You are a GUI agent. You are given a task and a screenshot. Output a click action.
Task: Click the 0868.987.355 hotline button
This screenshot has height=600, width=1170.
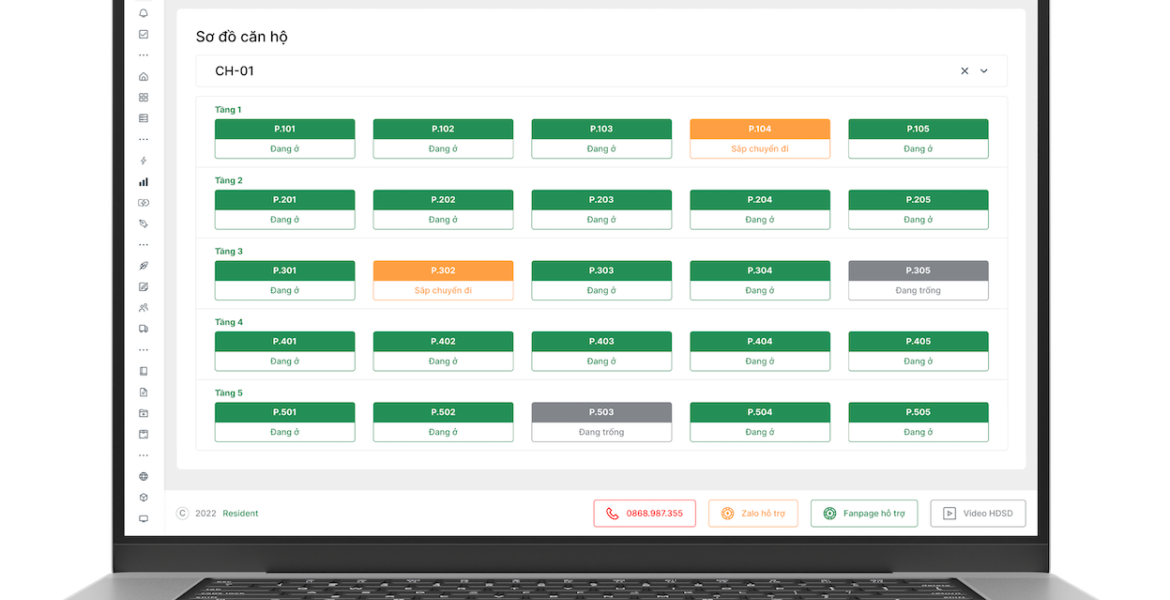point(644,514)
